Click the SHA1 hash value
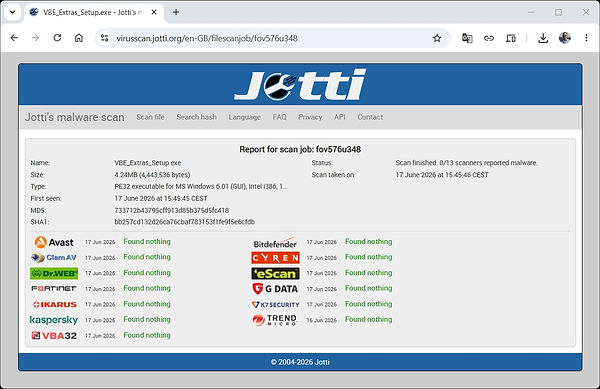 coord(184,222)
